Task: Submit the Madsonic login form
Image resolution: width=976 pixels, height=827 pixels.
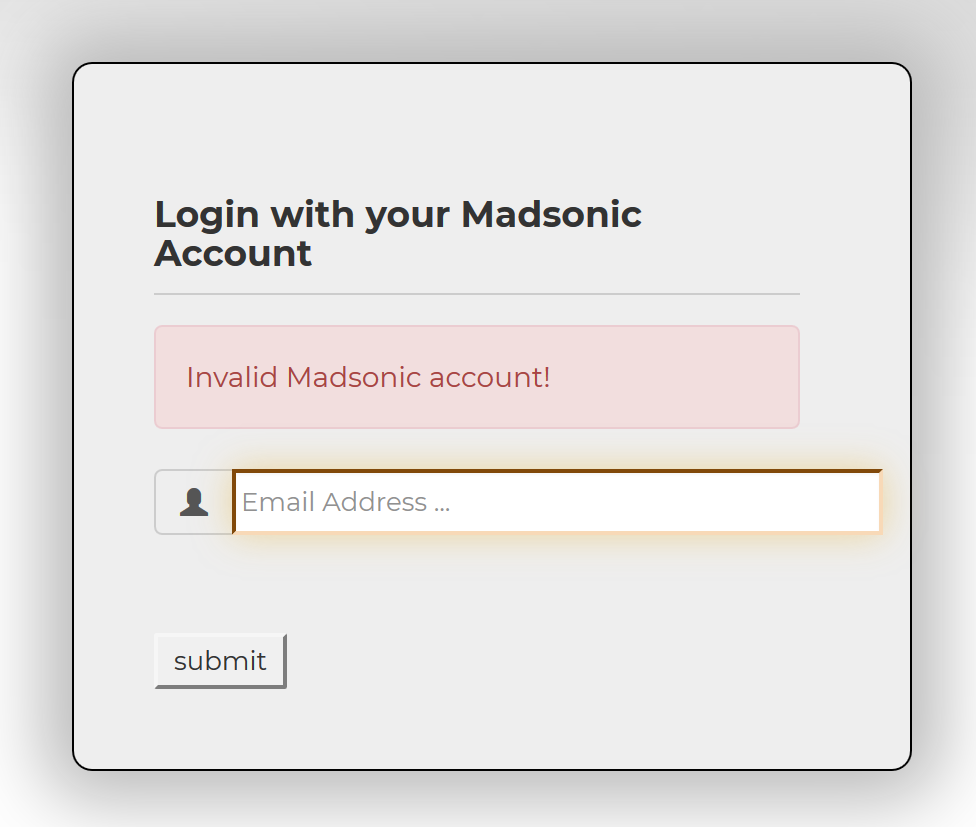Action: point(220,661)
